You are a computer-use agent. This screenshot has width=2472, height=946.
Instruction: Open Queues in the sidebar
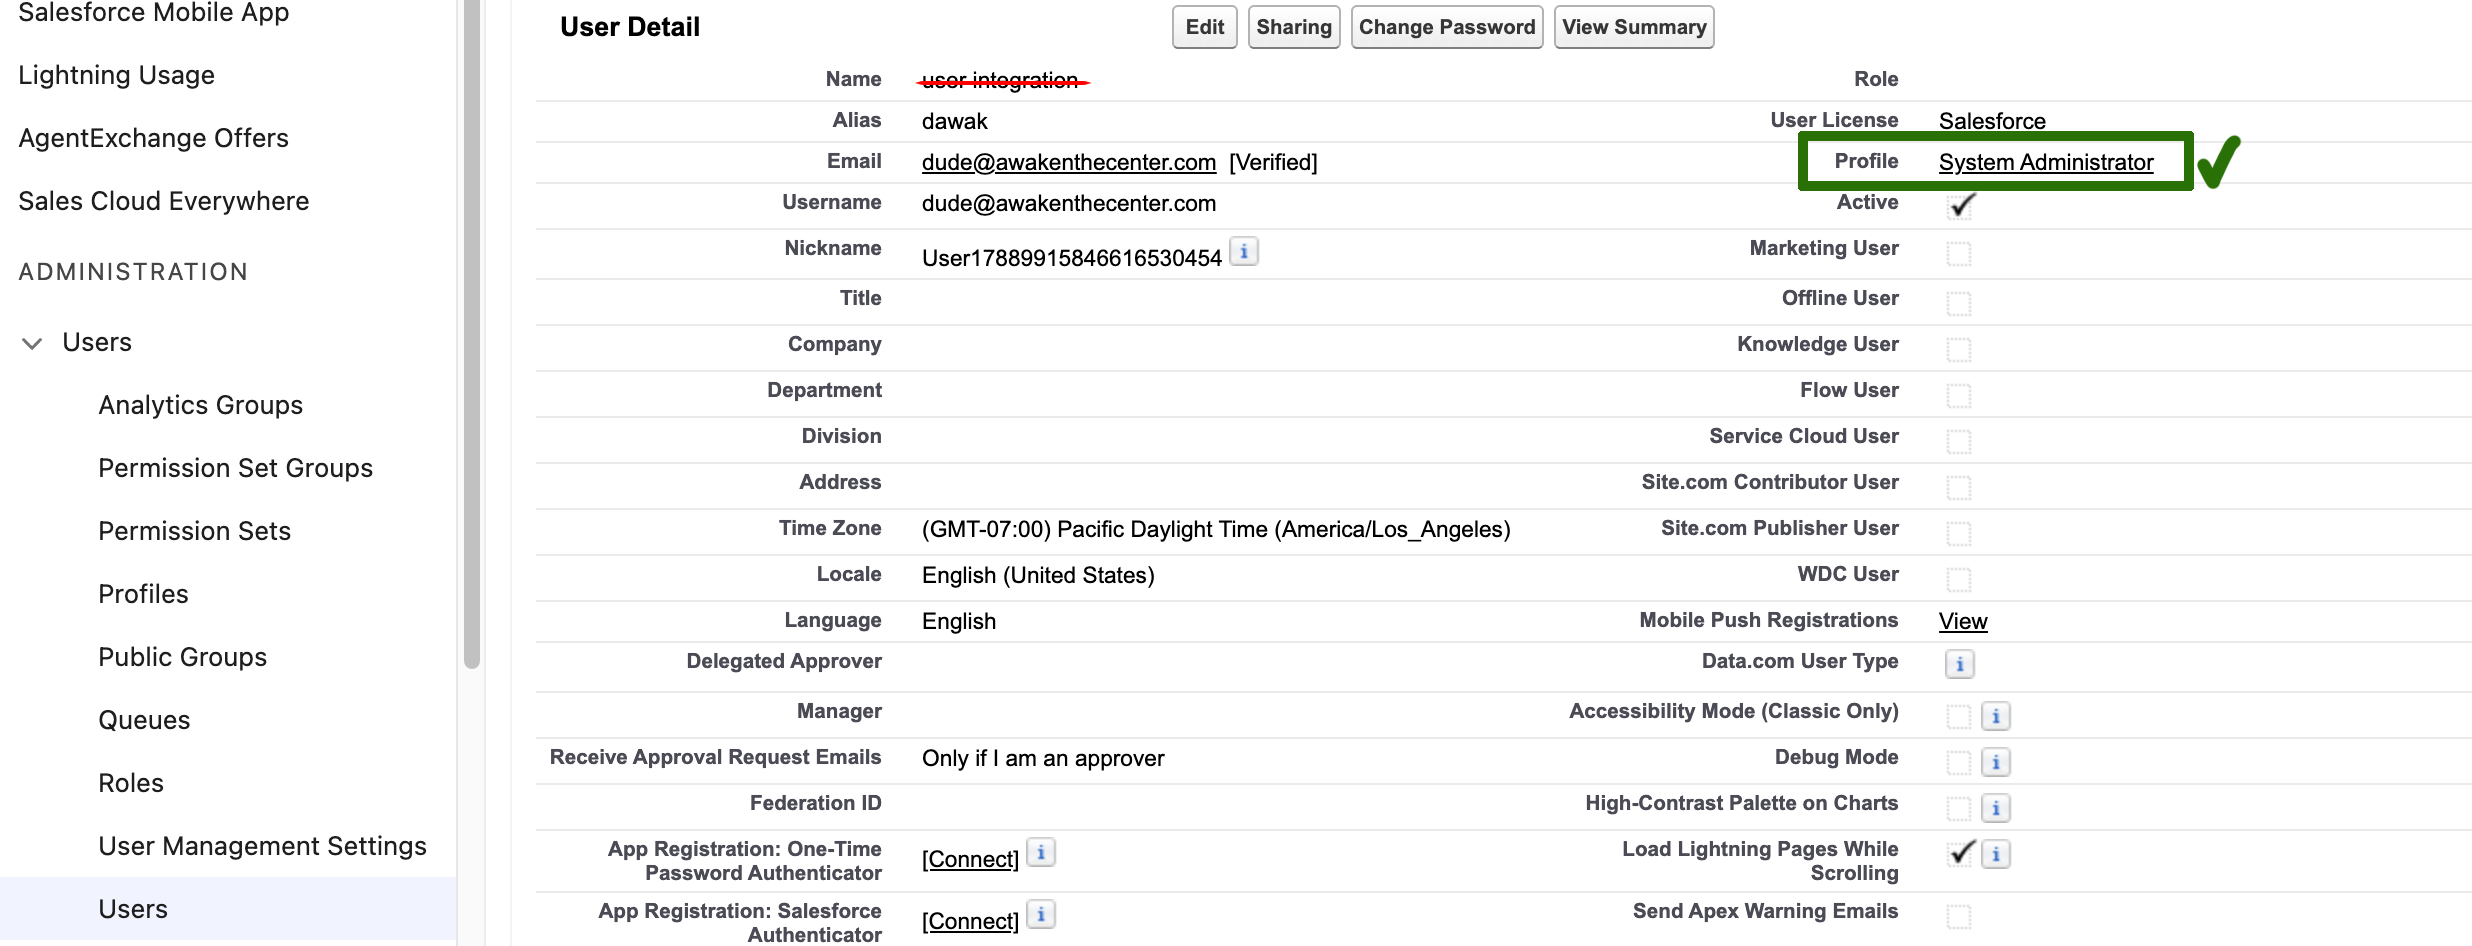click(x=144, y=720)
